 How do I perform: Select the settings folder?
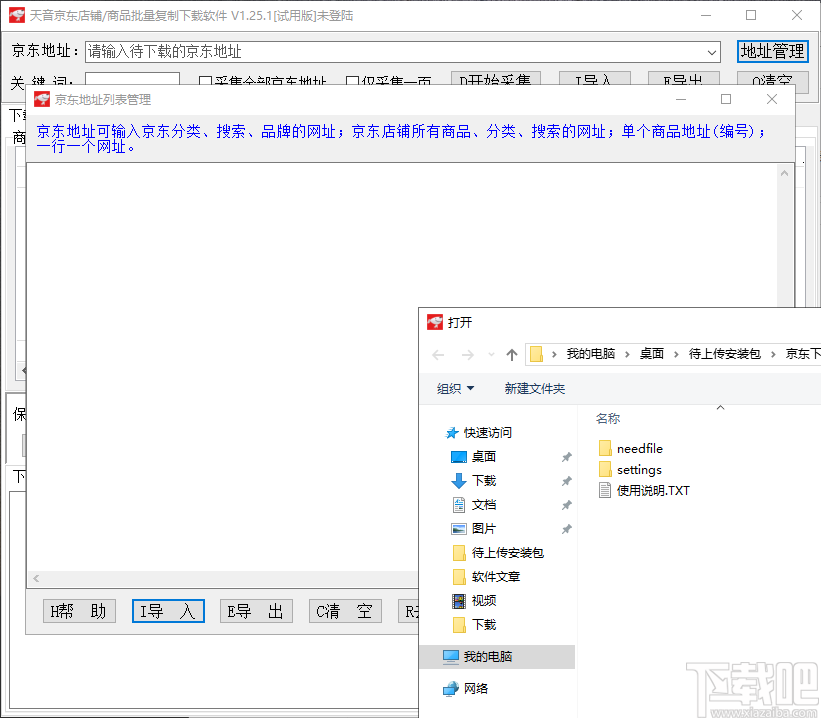point(630,469)
